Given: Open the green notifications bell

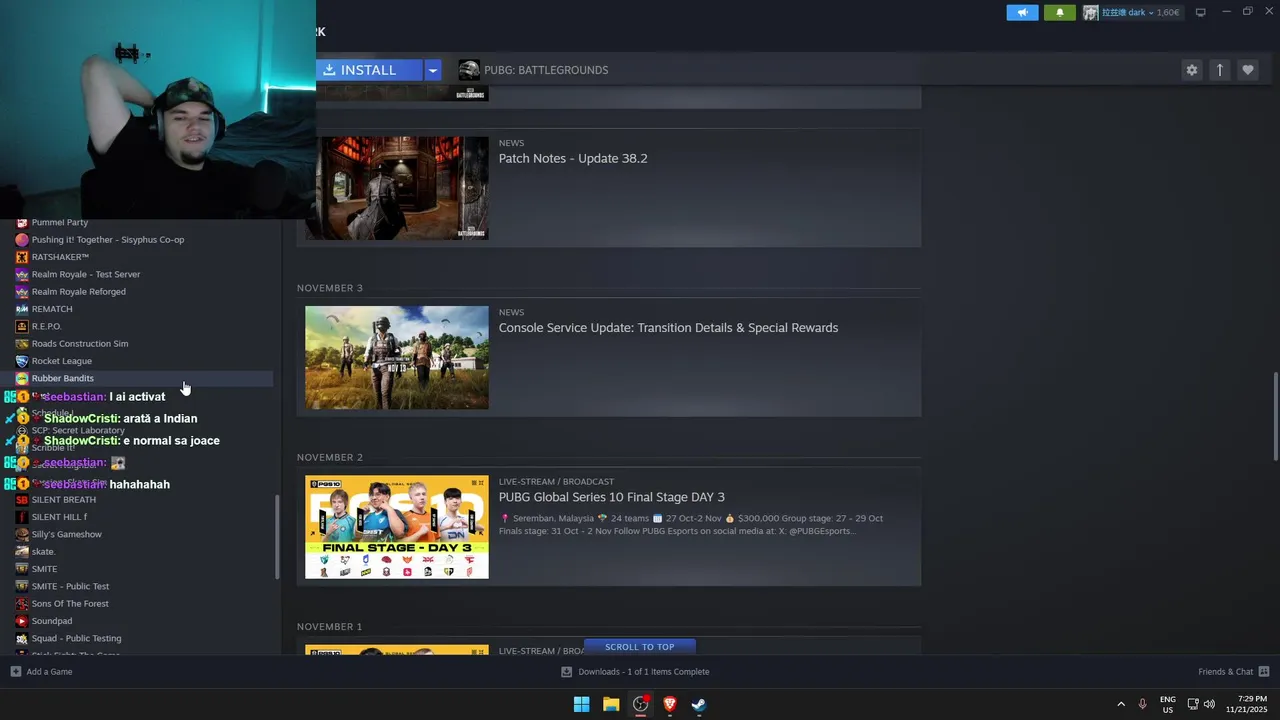Looking at the screenshot, I should 1060,13.
